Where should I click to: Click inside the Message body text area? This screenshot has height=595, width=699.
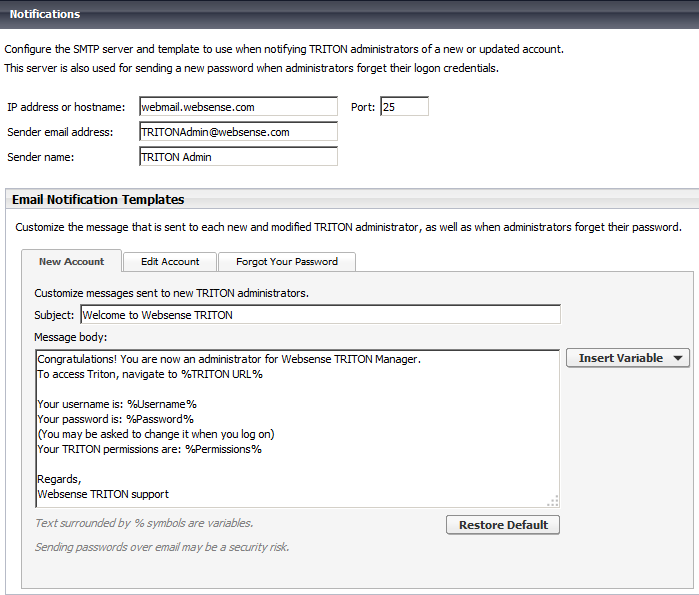(x=297, y=429)
